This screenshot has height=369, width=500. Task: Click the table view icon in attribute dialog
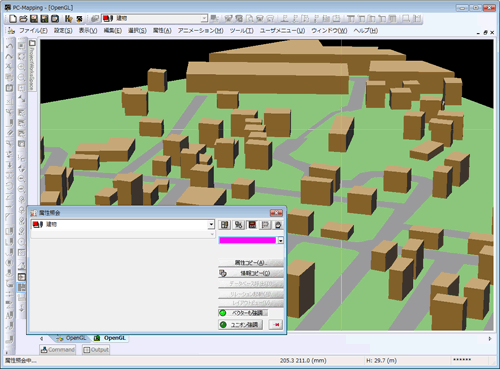coord(225,225)
